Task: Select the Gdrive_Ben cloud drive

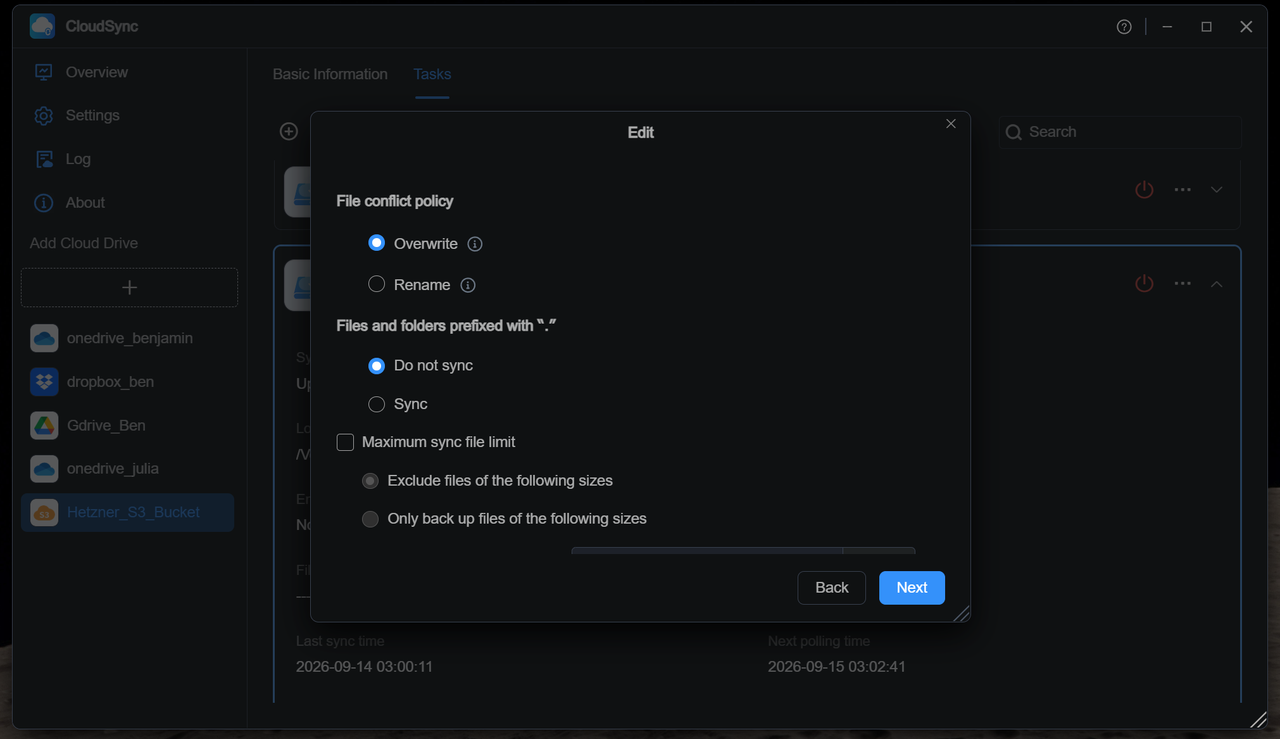Action: pos(128,425)
